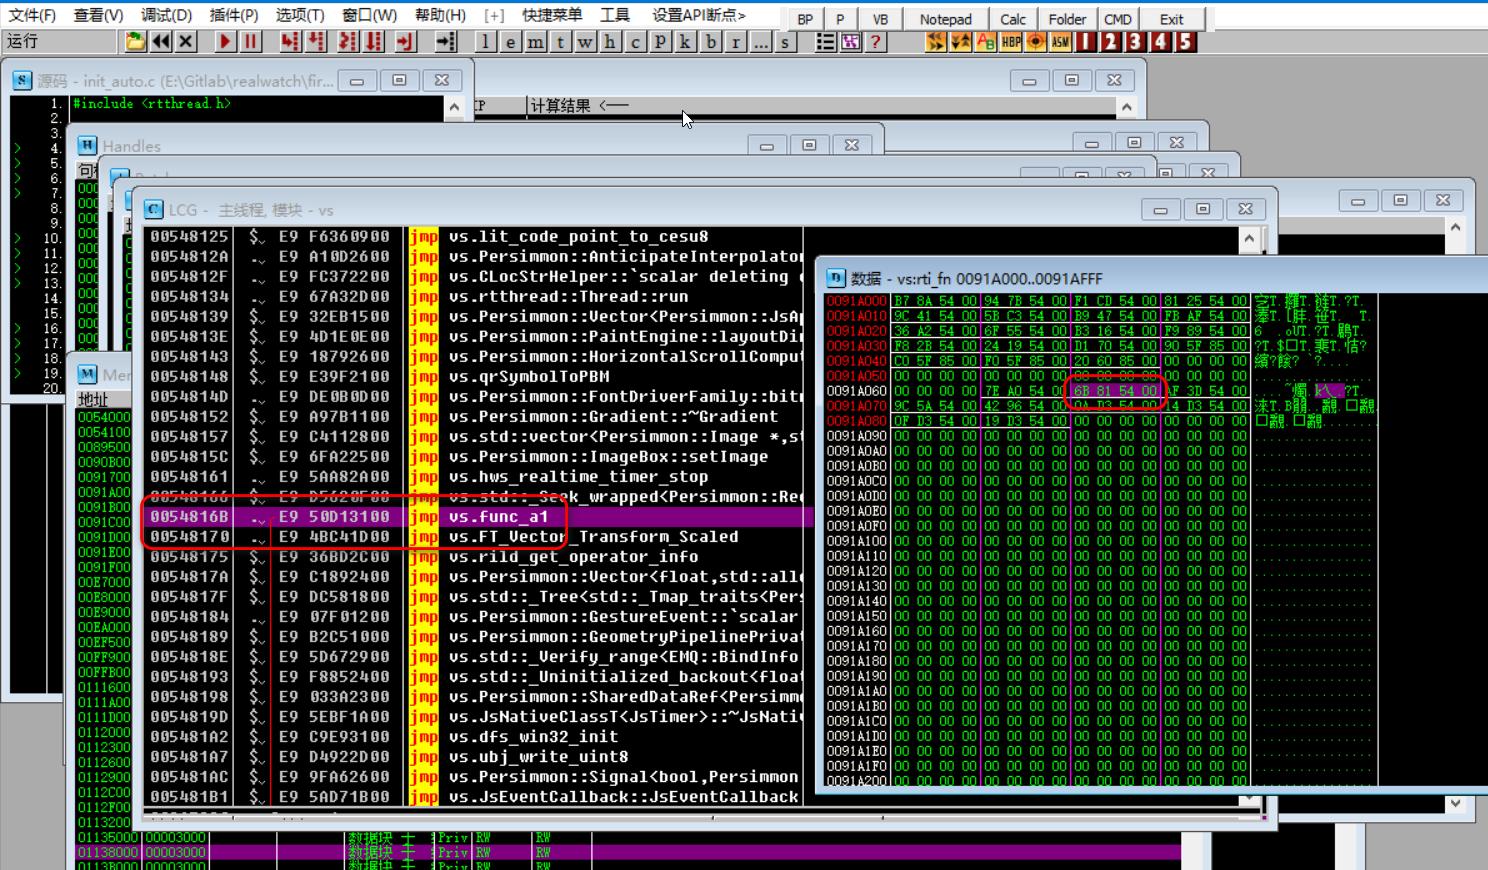Click the red number 1 toolbar icon
Image resolution: width=1488 pixels, height=870 pixels.
1086,41
